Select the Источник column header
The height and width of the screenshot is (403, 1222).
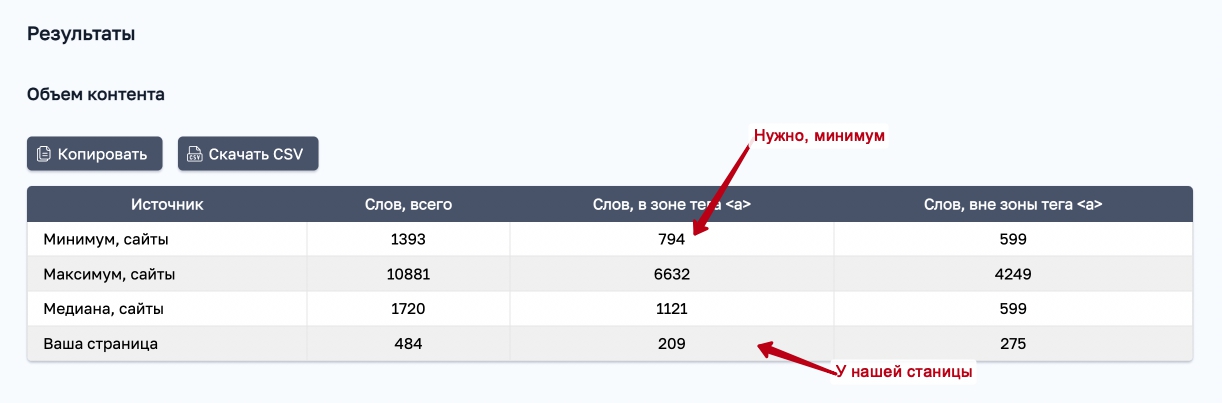167,204
